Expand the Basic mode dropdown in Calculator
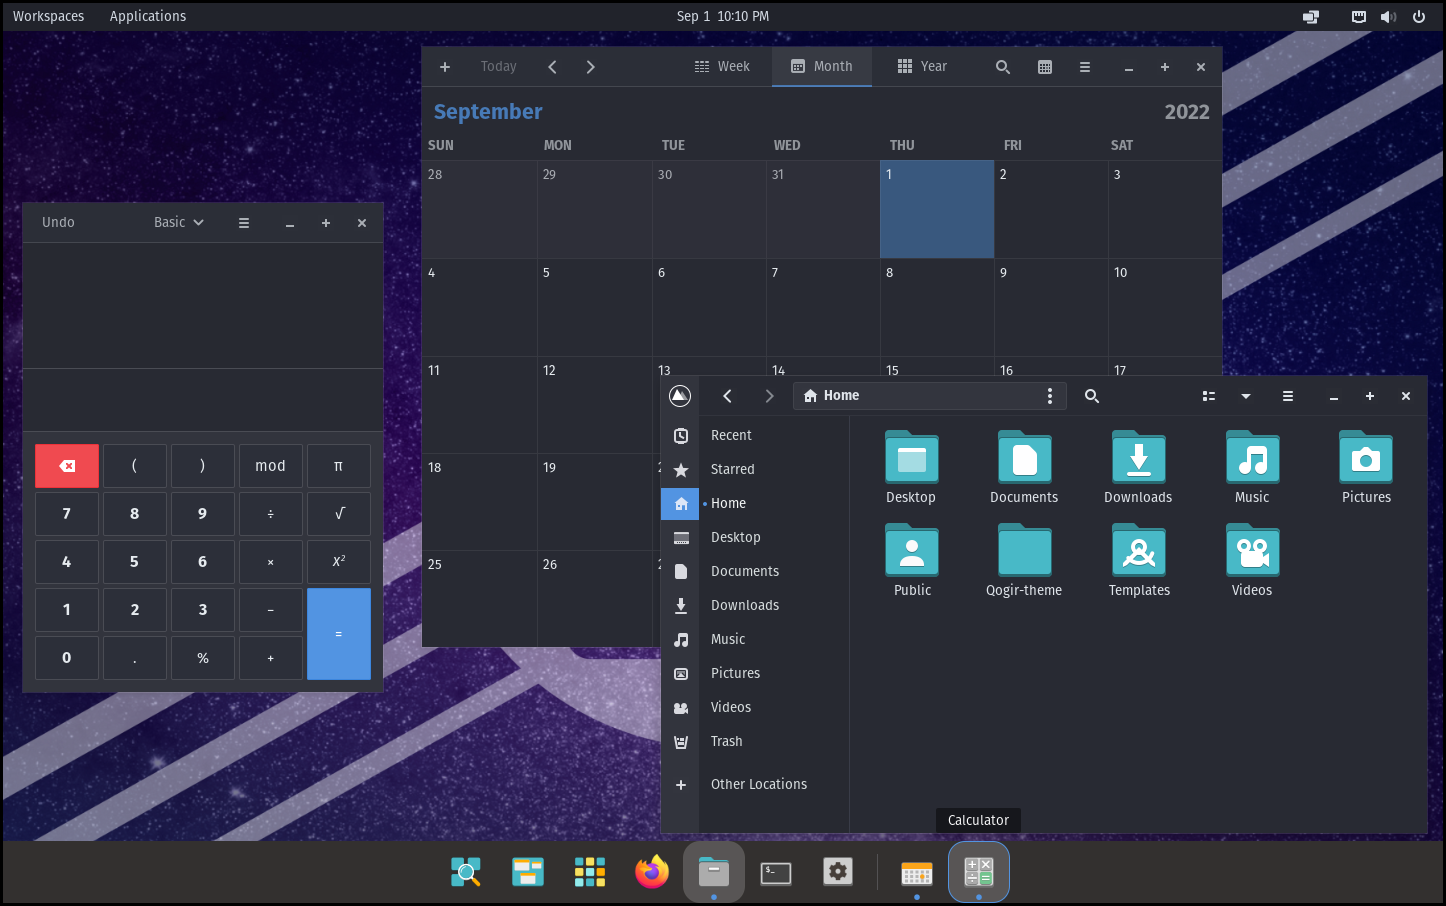The height and width of the screenshot is (906, 1446). tap(179, 222)
